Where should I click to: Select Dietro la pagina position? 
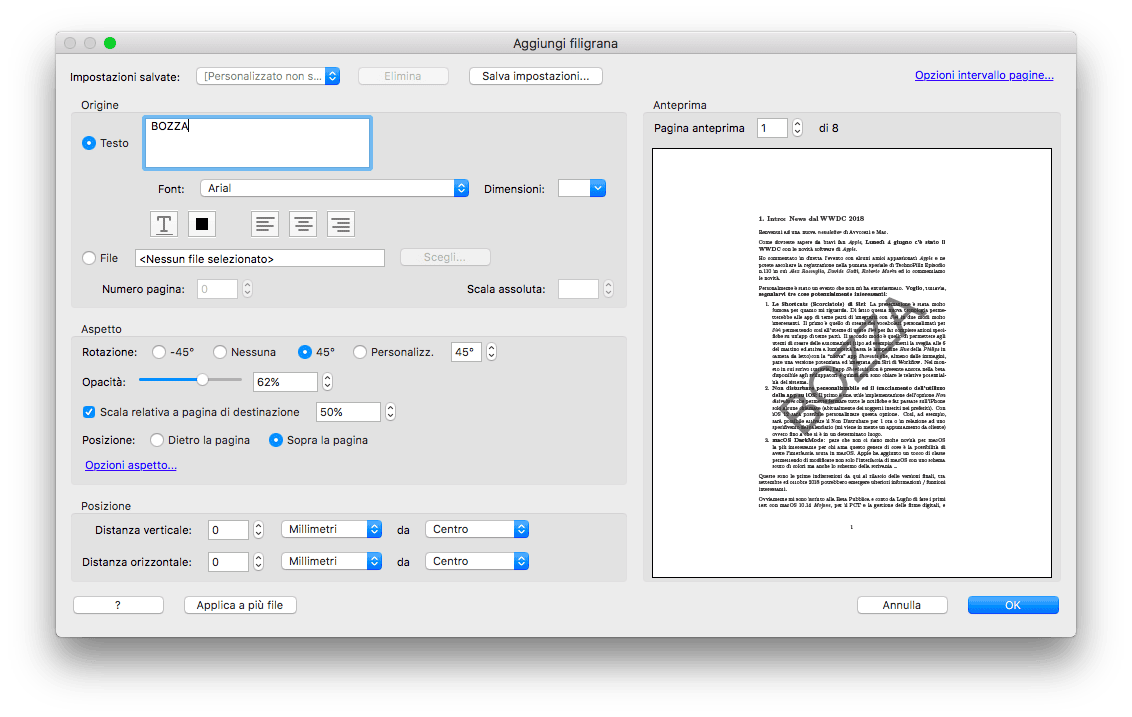coord(157,440)
